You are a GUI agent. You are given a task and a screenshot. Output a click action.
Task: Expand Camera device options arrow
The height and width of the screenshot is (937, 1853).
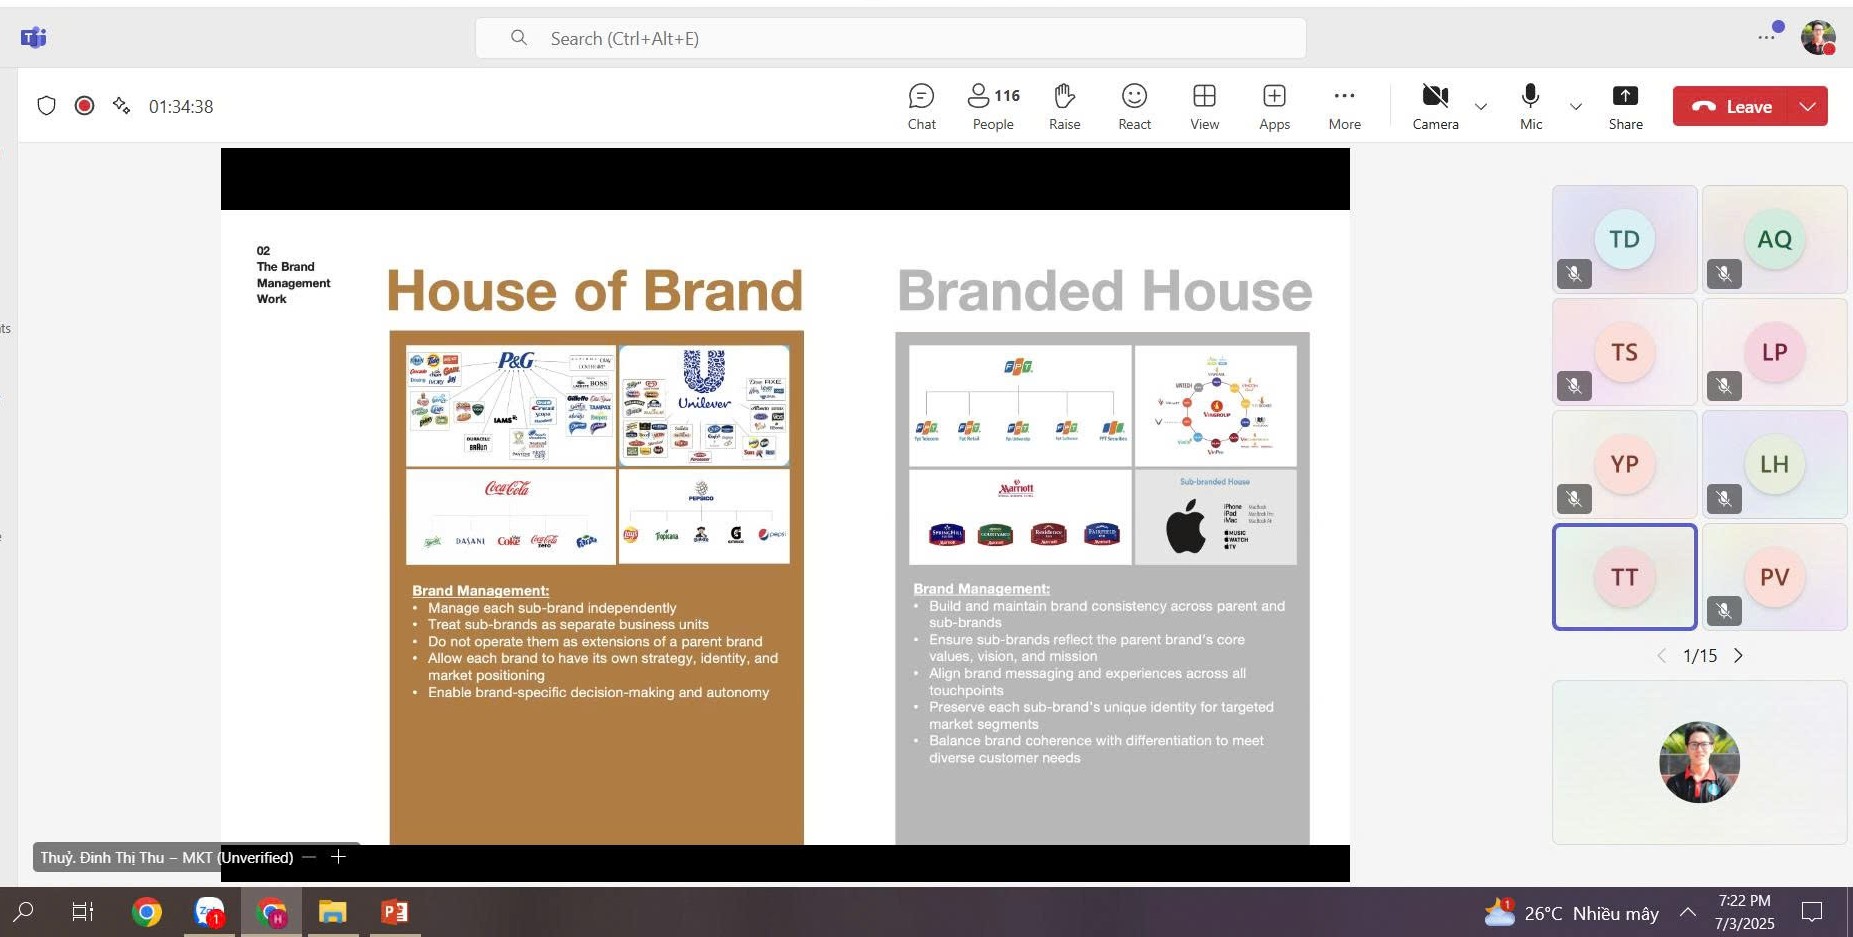[x=1481, y=107]
